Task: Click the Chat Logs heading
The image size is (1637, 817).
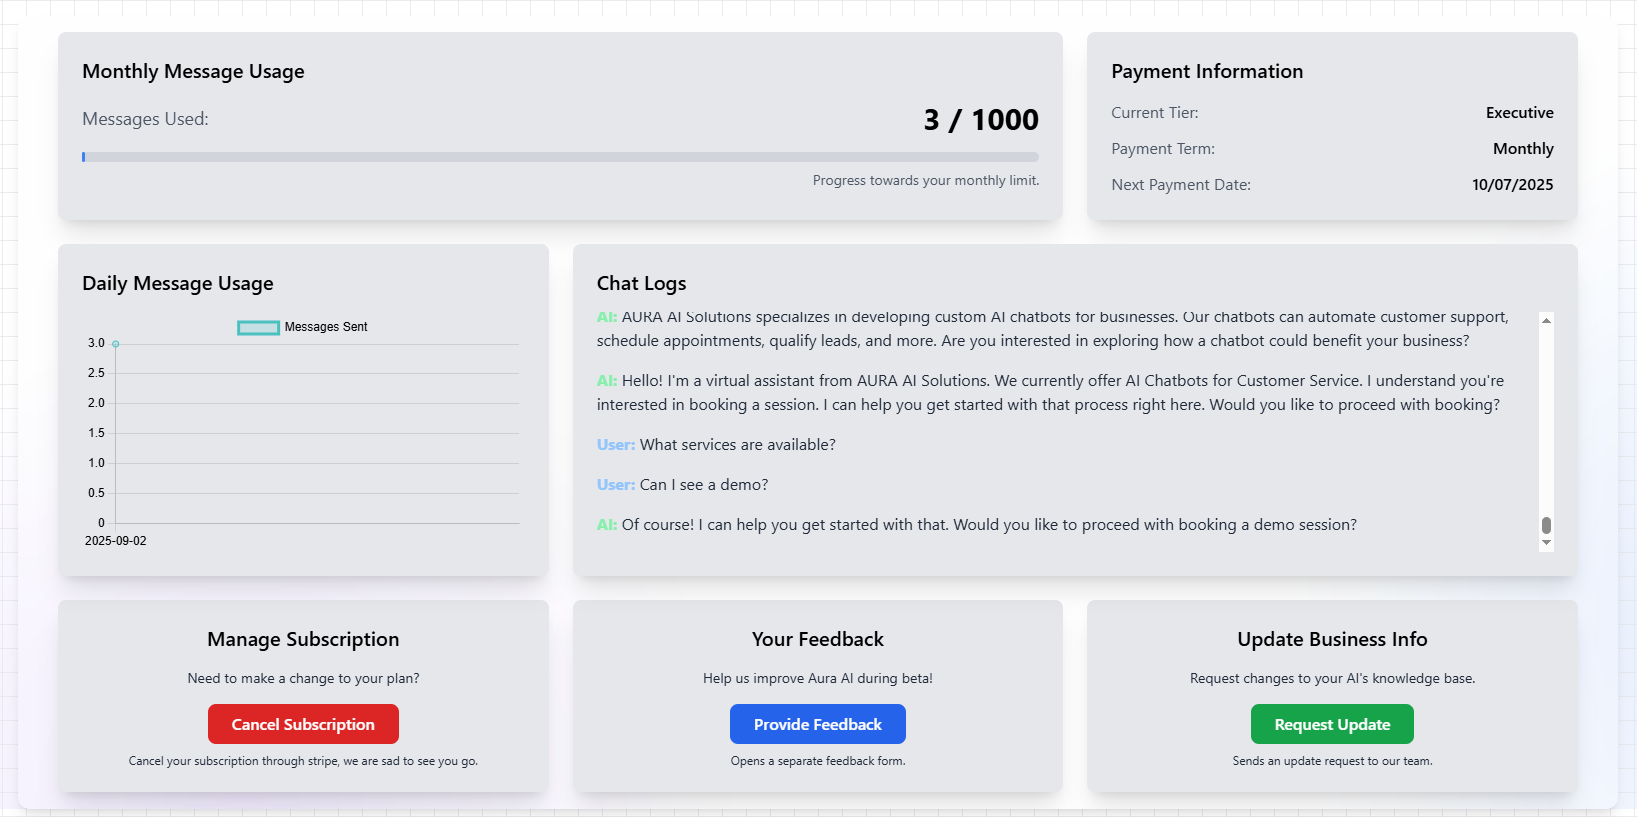Action: coord(641,283)
